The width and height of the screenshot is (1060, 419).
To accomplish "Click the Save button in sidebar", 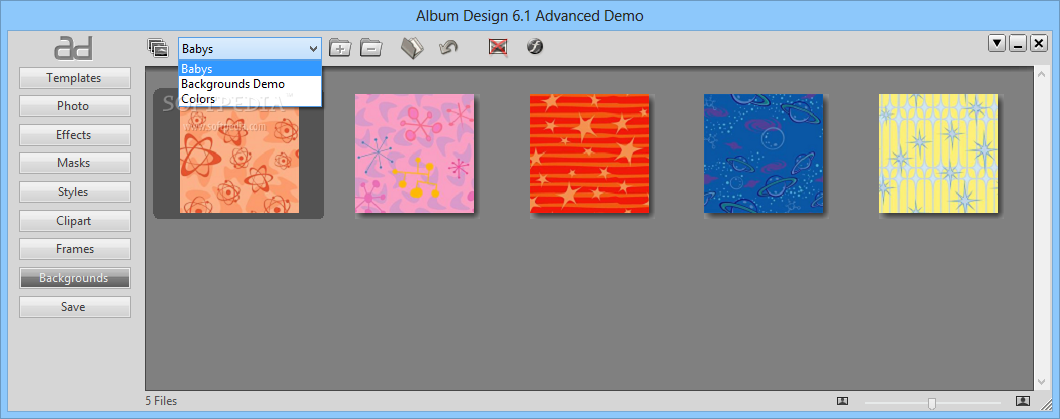I will pos(74,306).
